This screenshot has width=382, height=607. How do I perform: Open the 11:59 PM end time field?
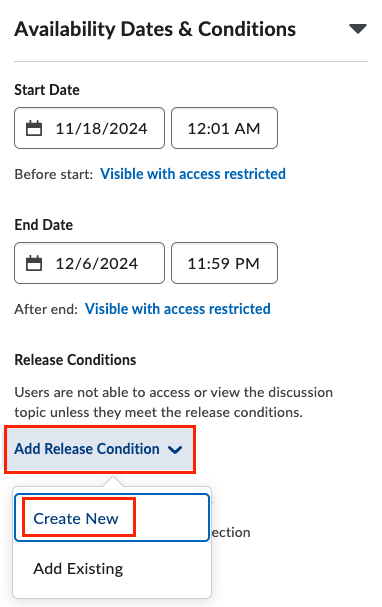pyautogui.click(x=224, y=263)
